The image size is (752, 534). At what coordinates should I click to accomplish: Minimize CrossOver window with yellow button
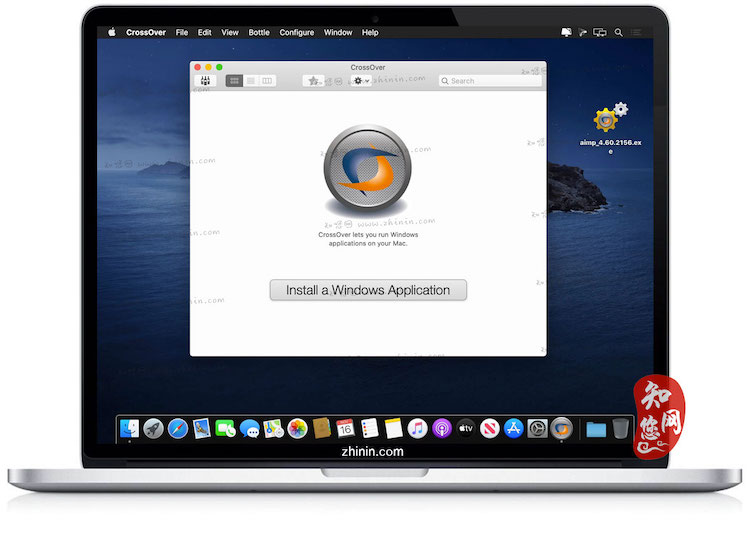[208, 67]
